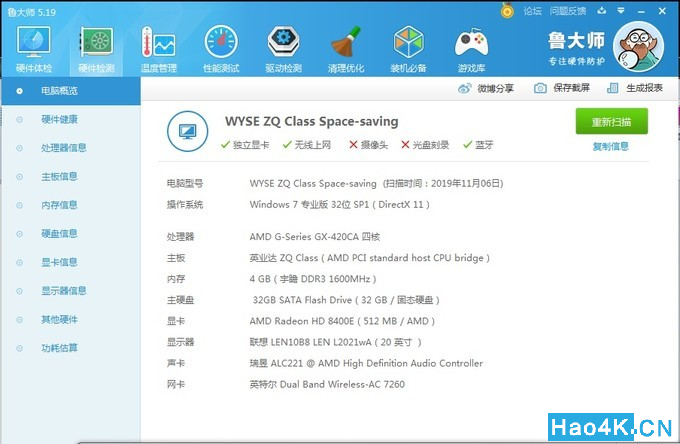Image resolution: width=680 pixels, height=444 pixels.
Task: Click Windows 7 专业版 32位 SP1 value
Action: pyautogui.click(x=340, y=205)
